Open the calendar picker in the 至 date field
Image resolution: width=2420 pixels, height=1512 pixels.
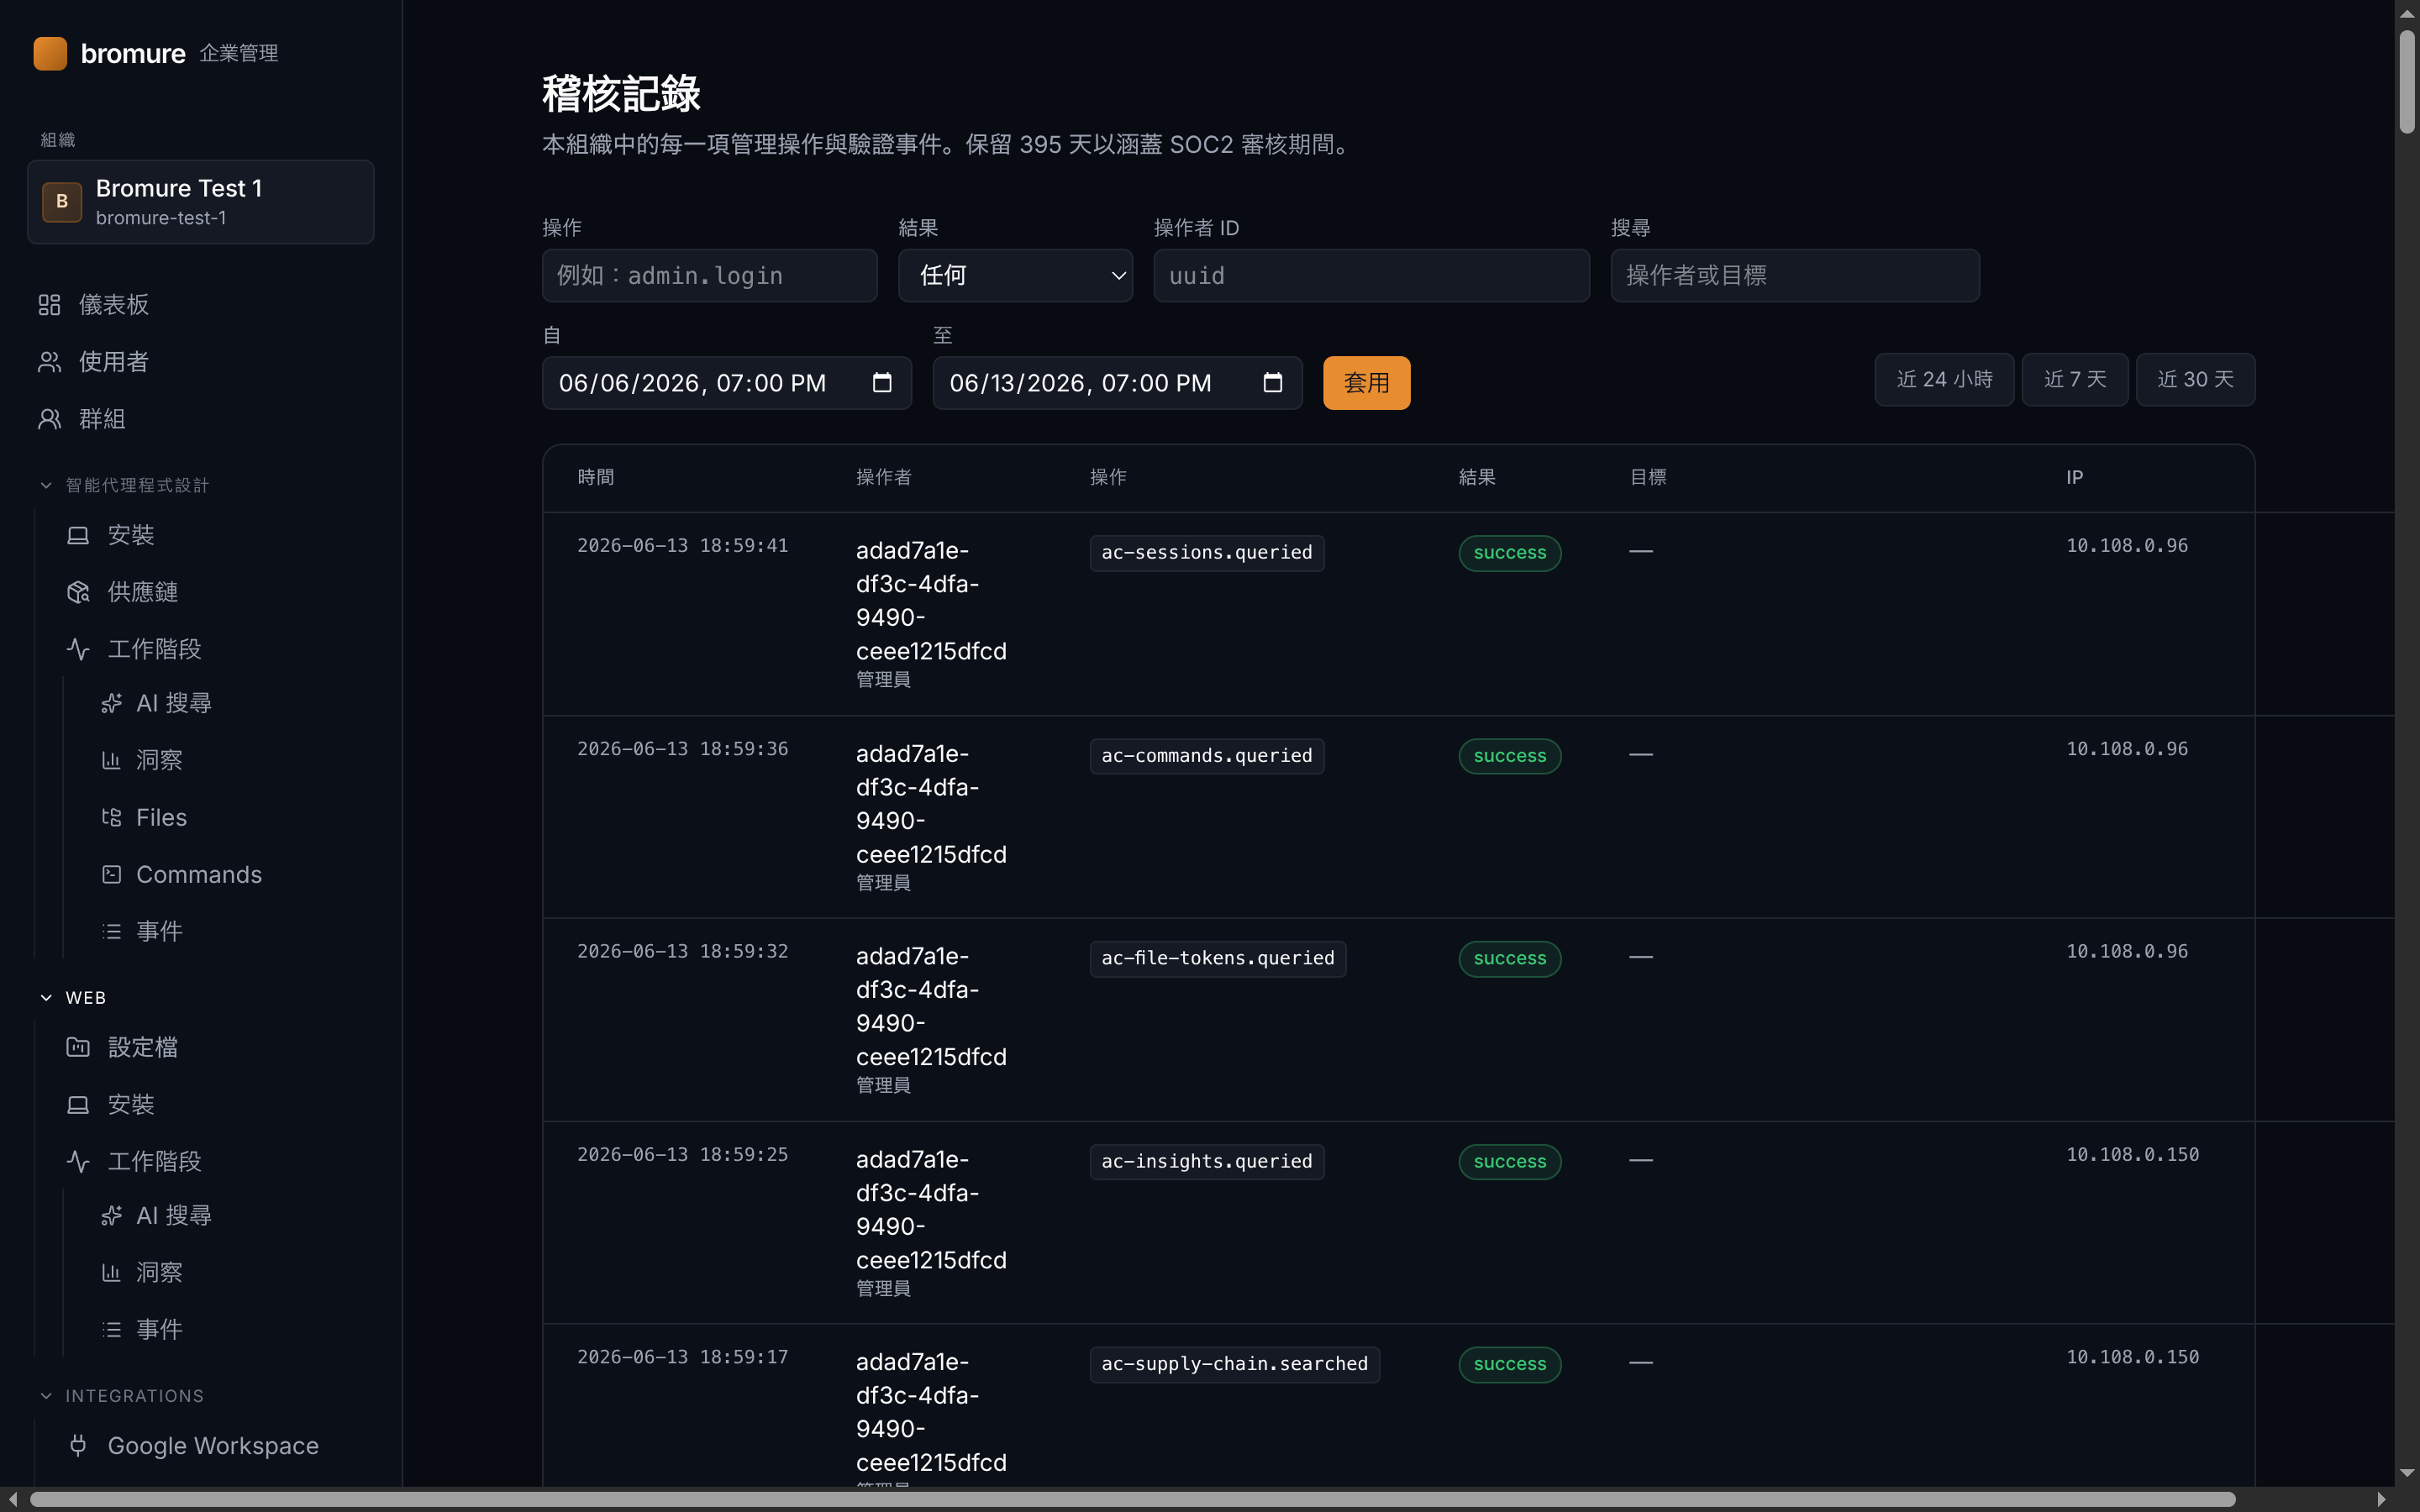point(1272,383)
